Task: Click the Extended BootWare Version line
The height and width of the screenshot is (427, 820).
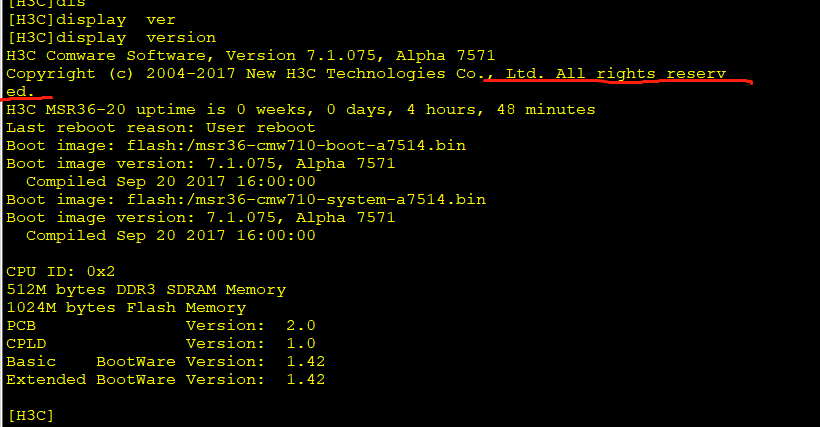Action: pos(165,379)
